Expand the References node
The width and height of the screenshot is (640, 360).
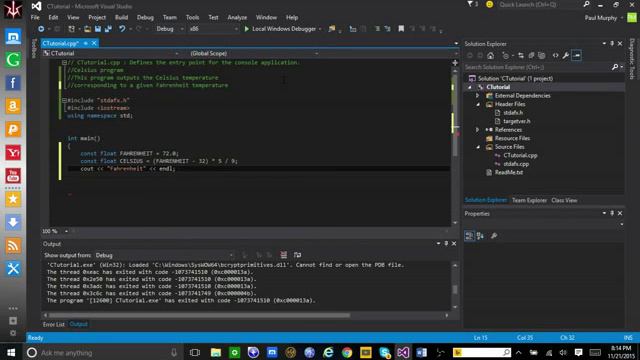(477, 130)
